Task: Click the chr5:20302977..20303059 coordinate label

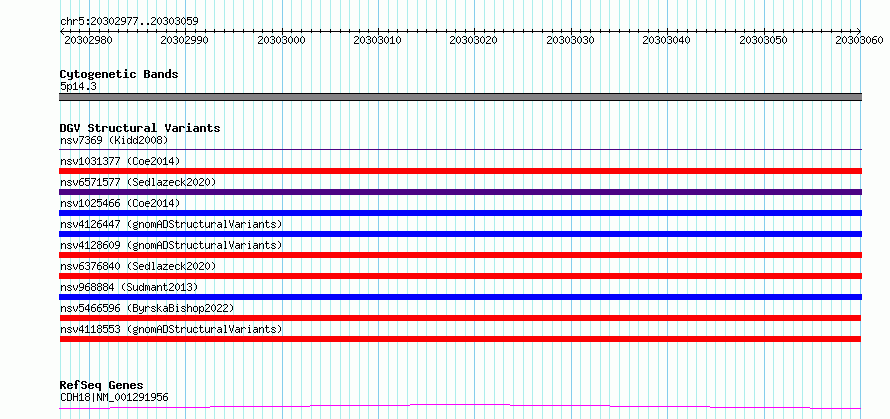Action: click(129, 22)
